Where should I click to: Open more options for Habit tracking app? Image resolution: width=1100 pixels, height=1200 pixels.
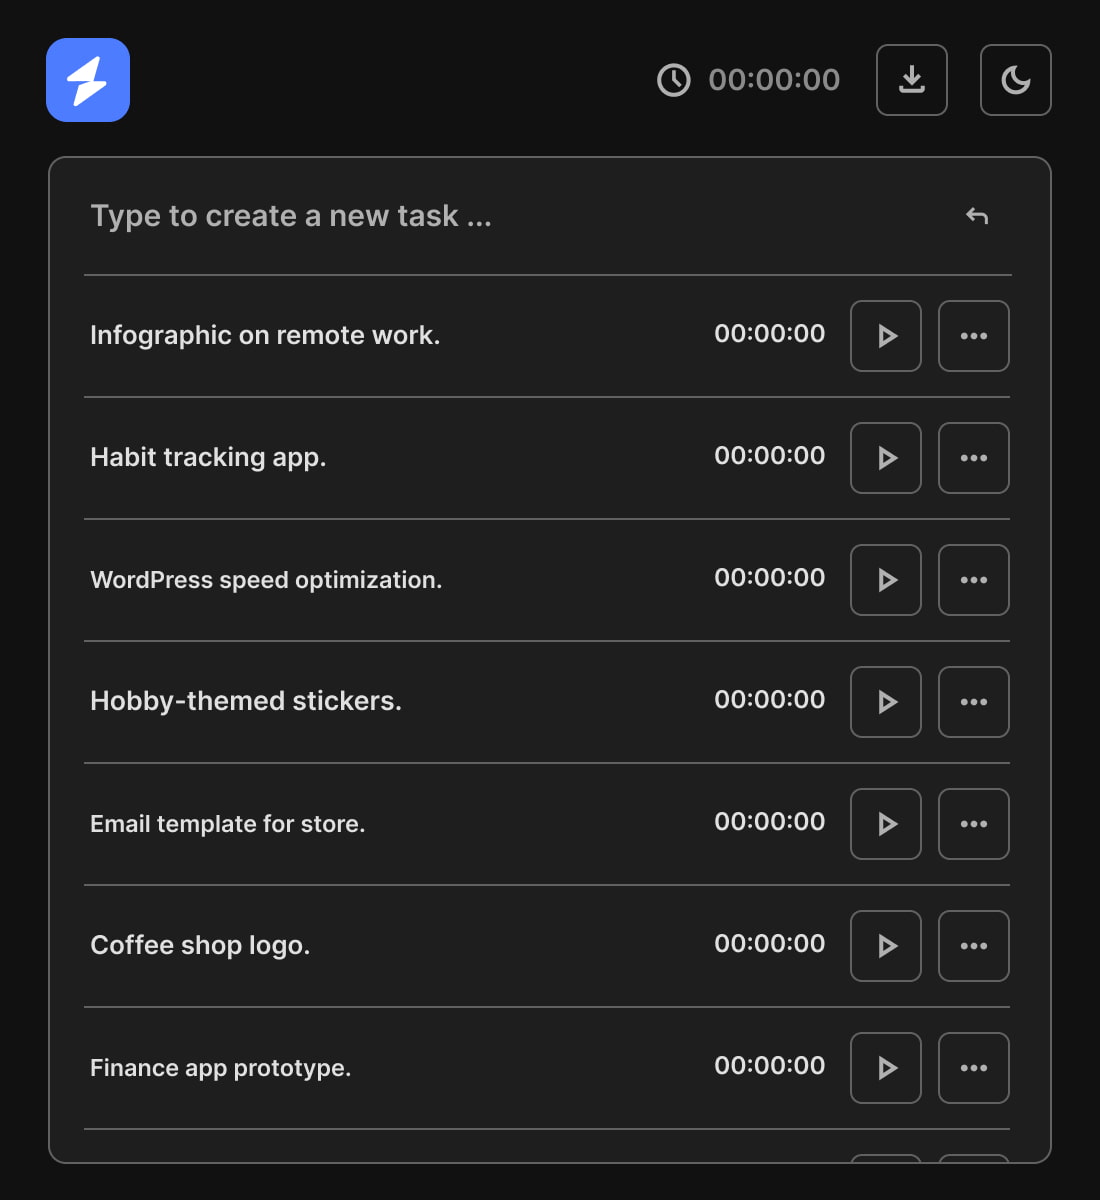(x=973, y=458)
